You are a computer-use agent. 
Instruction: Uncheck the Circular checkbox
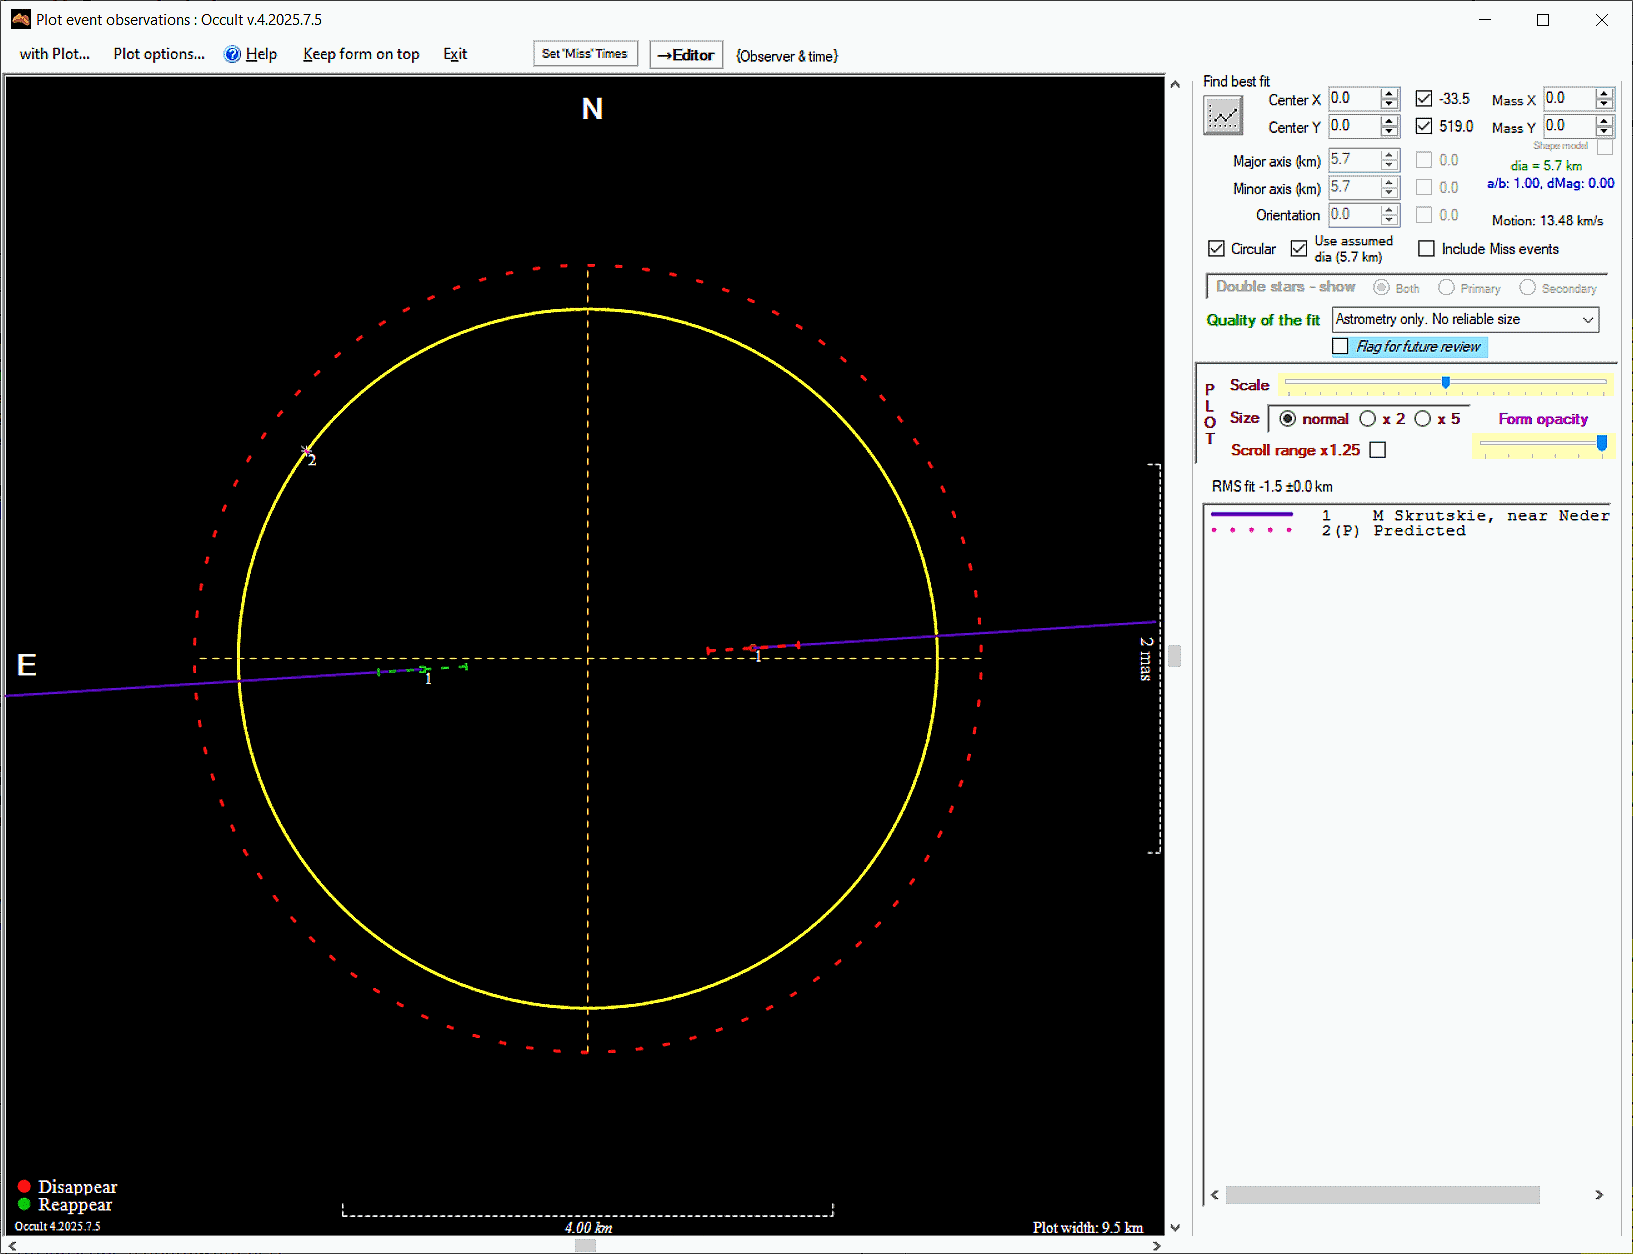(x=1216, y=249)
